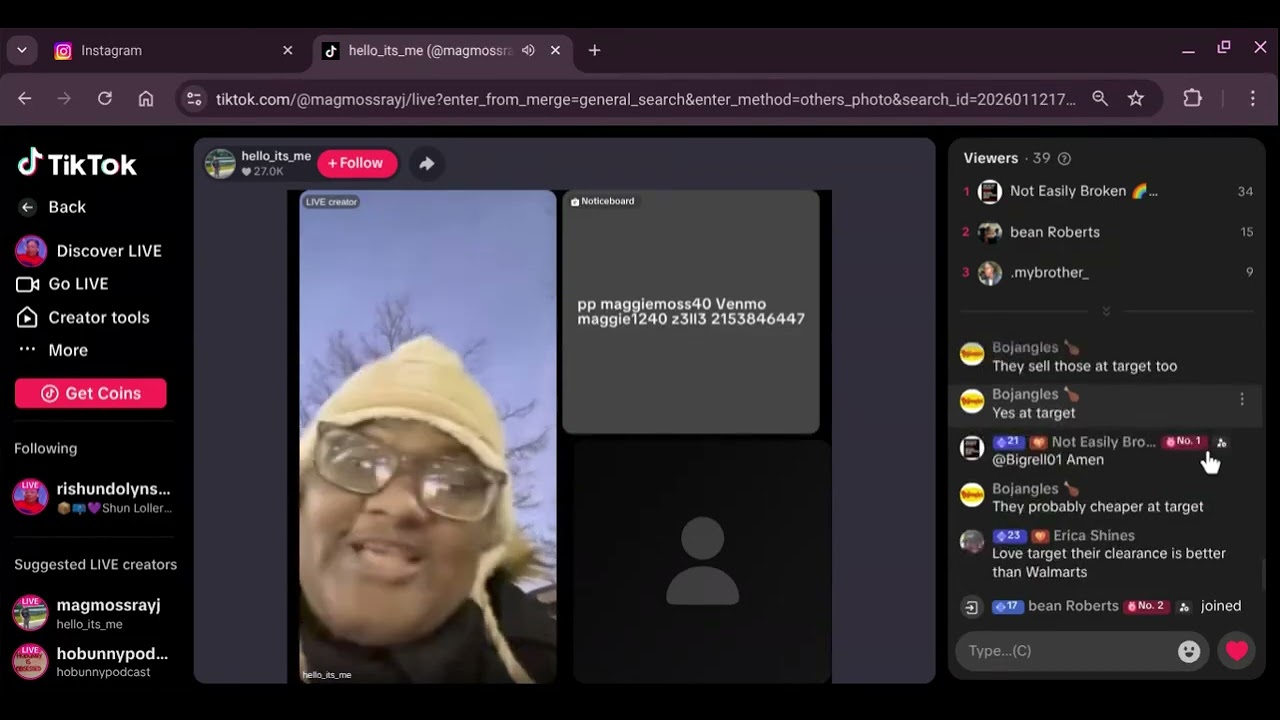Open Erica Shines commenter name
This screenshot has height=720, width=1280.
coord(1093,535)
